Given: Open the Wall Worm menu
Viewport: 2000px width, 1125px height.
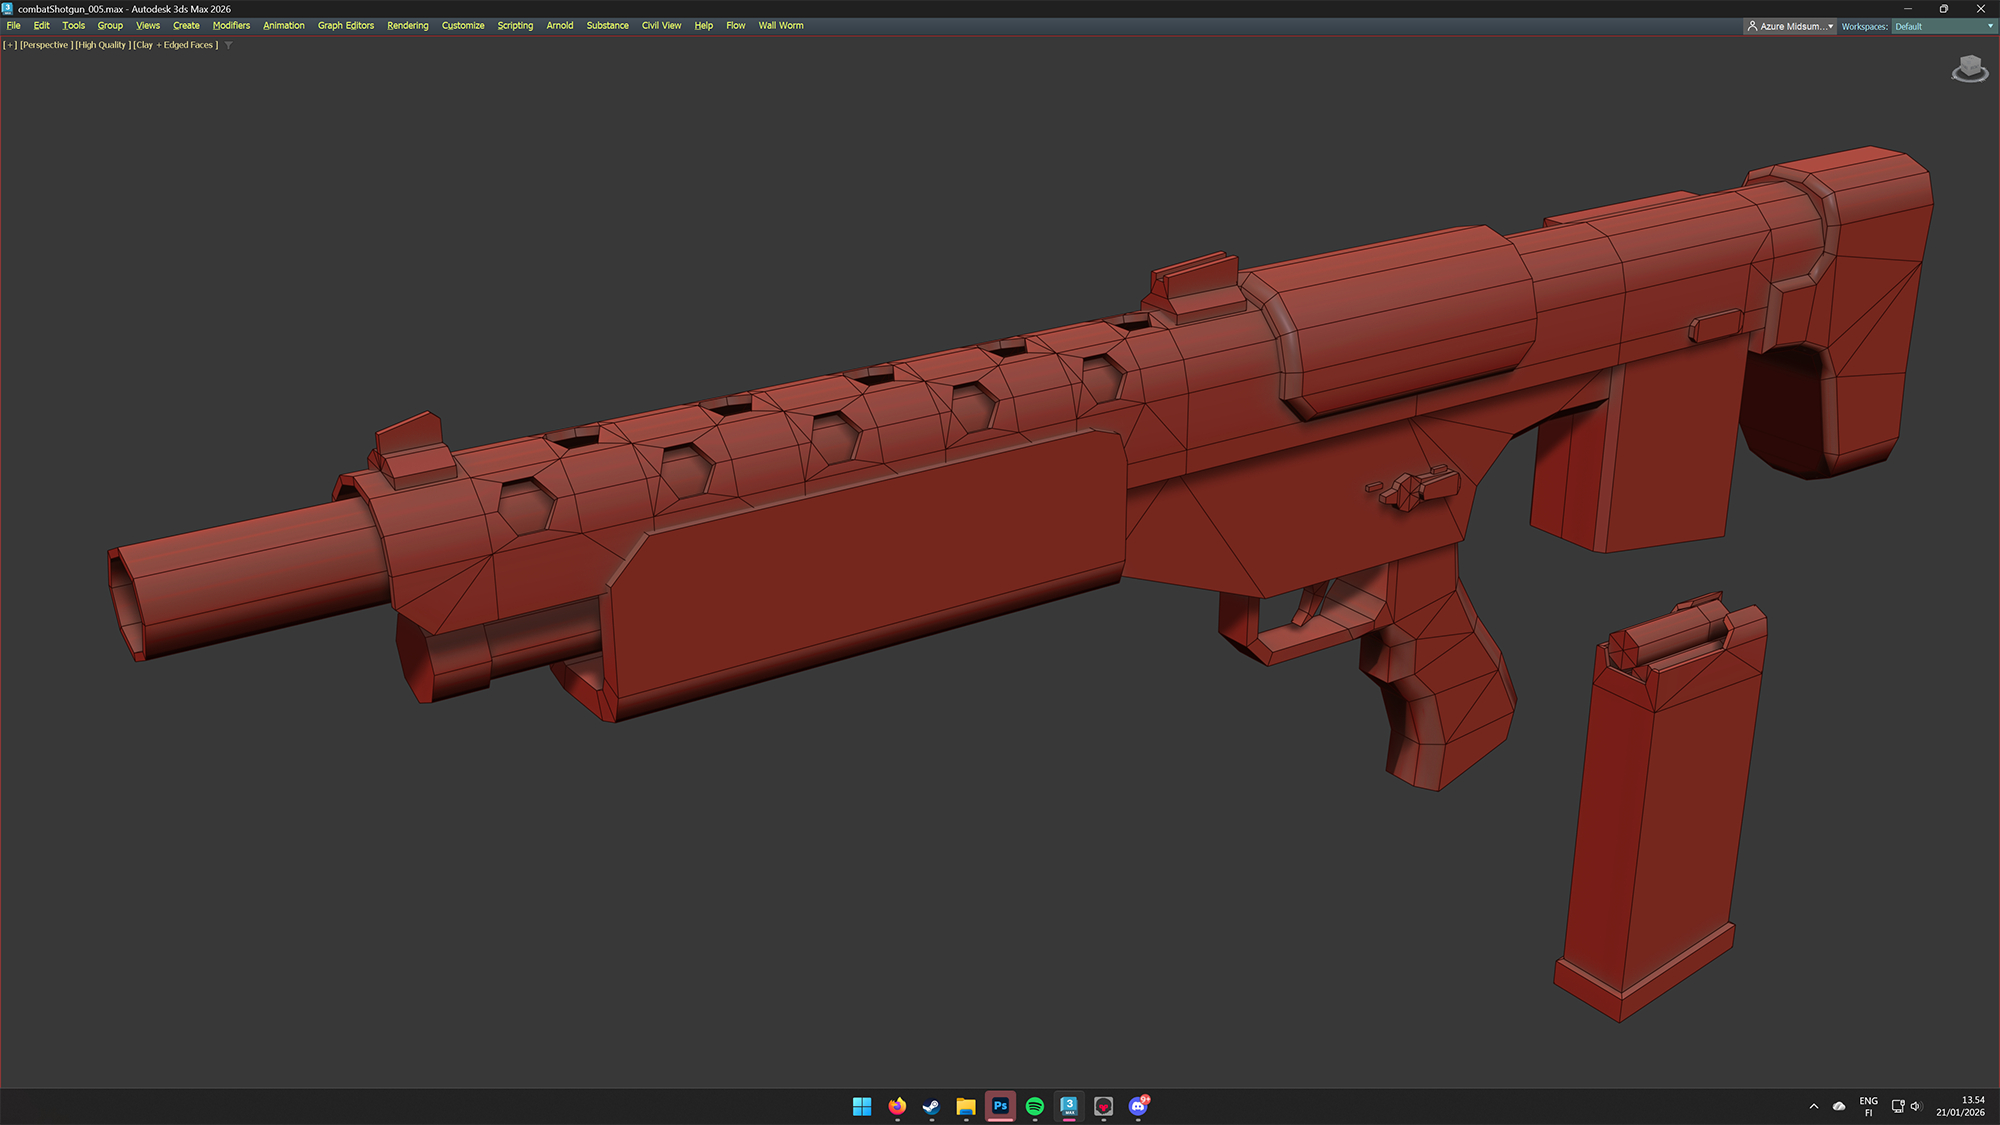Looking at the screenshot, I should pyautogui.click(x=780, y=25).
